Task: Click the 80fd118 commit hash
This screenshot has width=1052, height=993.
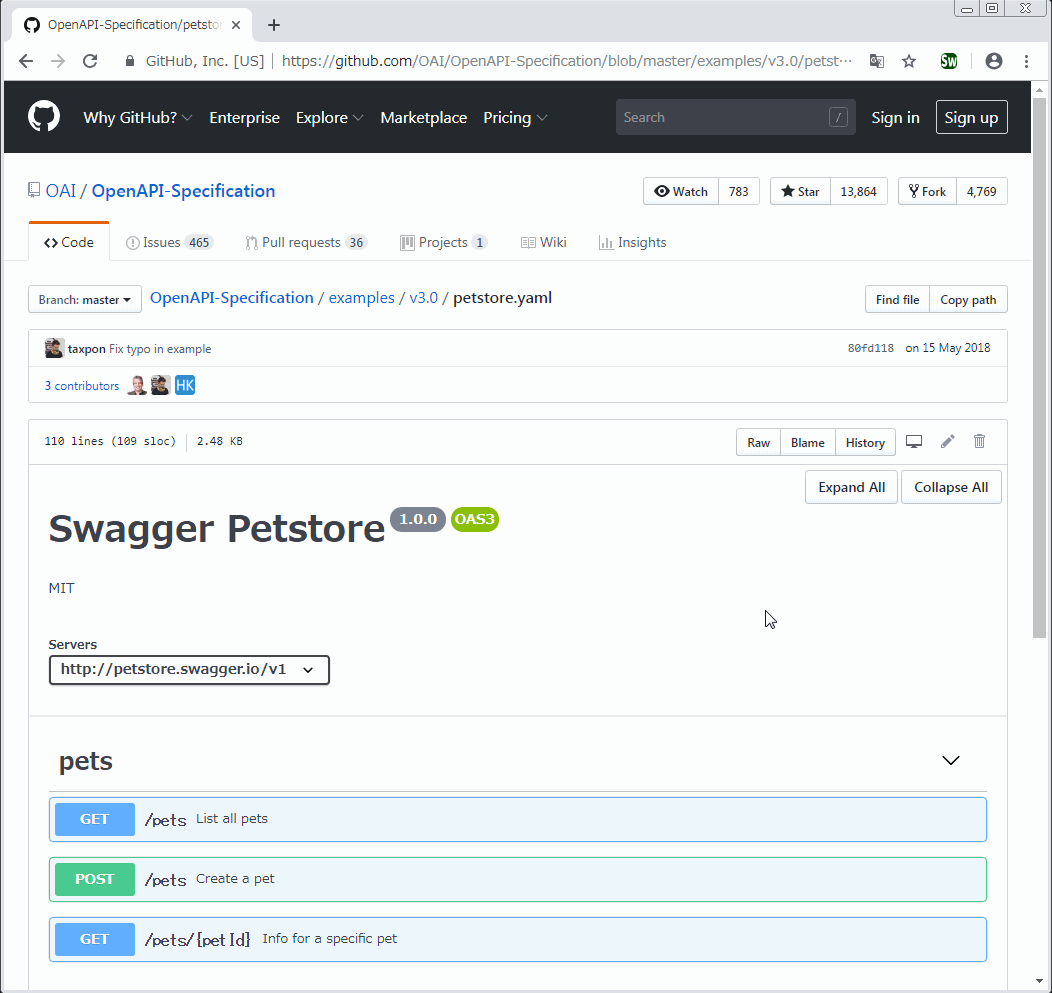Action: point(871,348)
